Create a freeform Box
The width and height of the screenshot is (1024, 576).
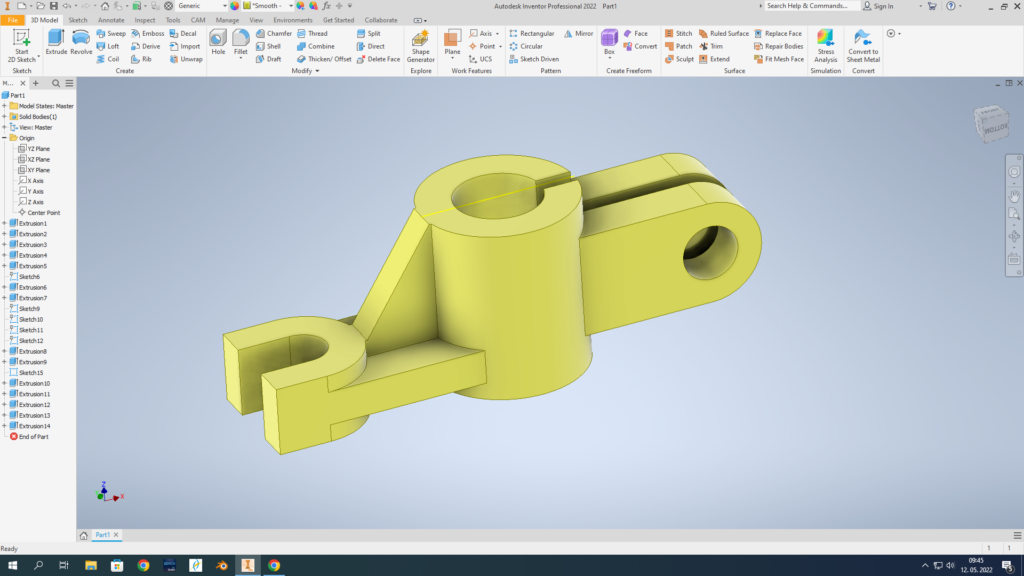609,42
